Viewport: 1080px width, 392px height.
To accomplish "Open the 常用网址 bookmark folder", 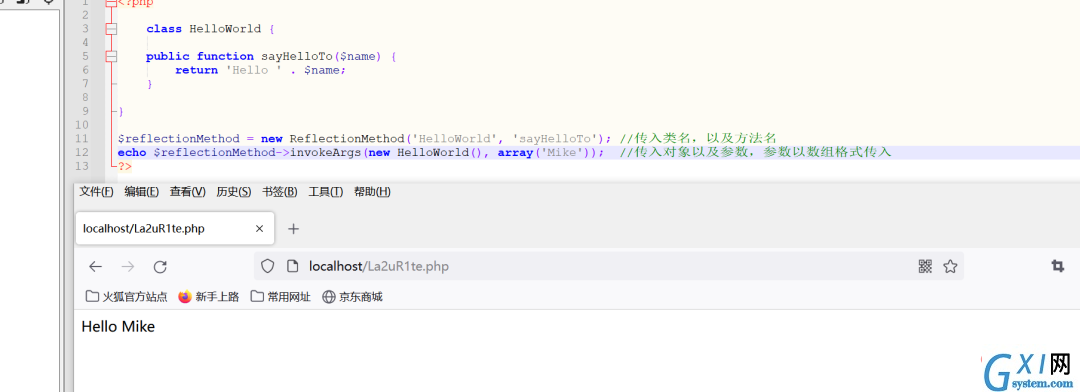I will [281, 297].
